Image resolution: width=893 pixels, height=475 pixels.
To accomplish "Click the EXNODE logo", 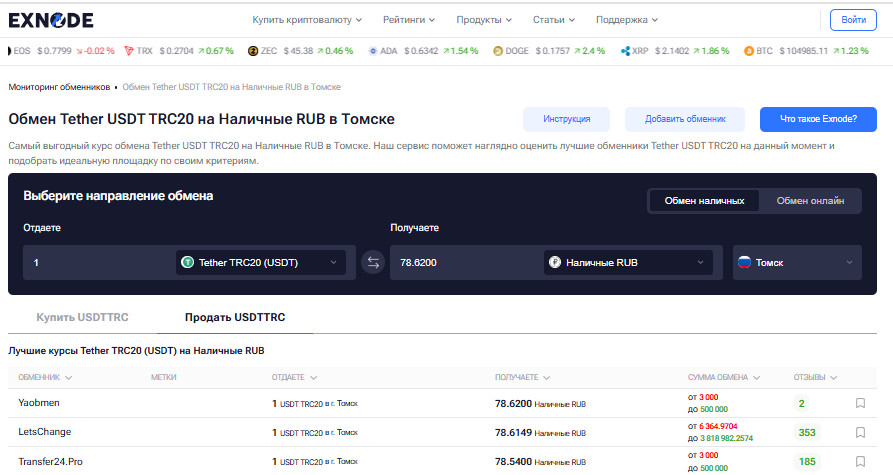I will click(x=52, y=20).
